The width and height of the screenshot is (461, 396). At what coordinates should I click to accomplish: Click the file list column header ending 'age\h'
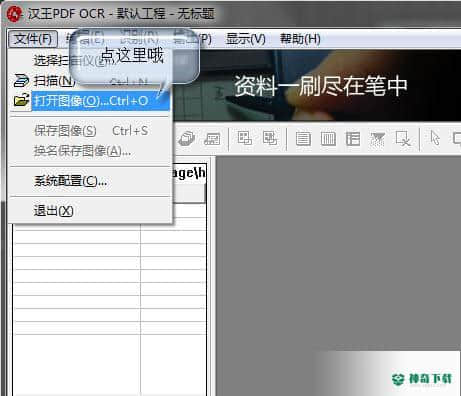coord(189,173)
